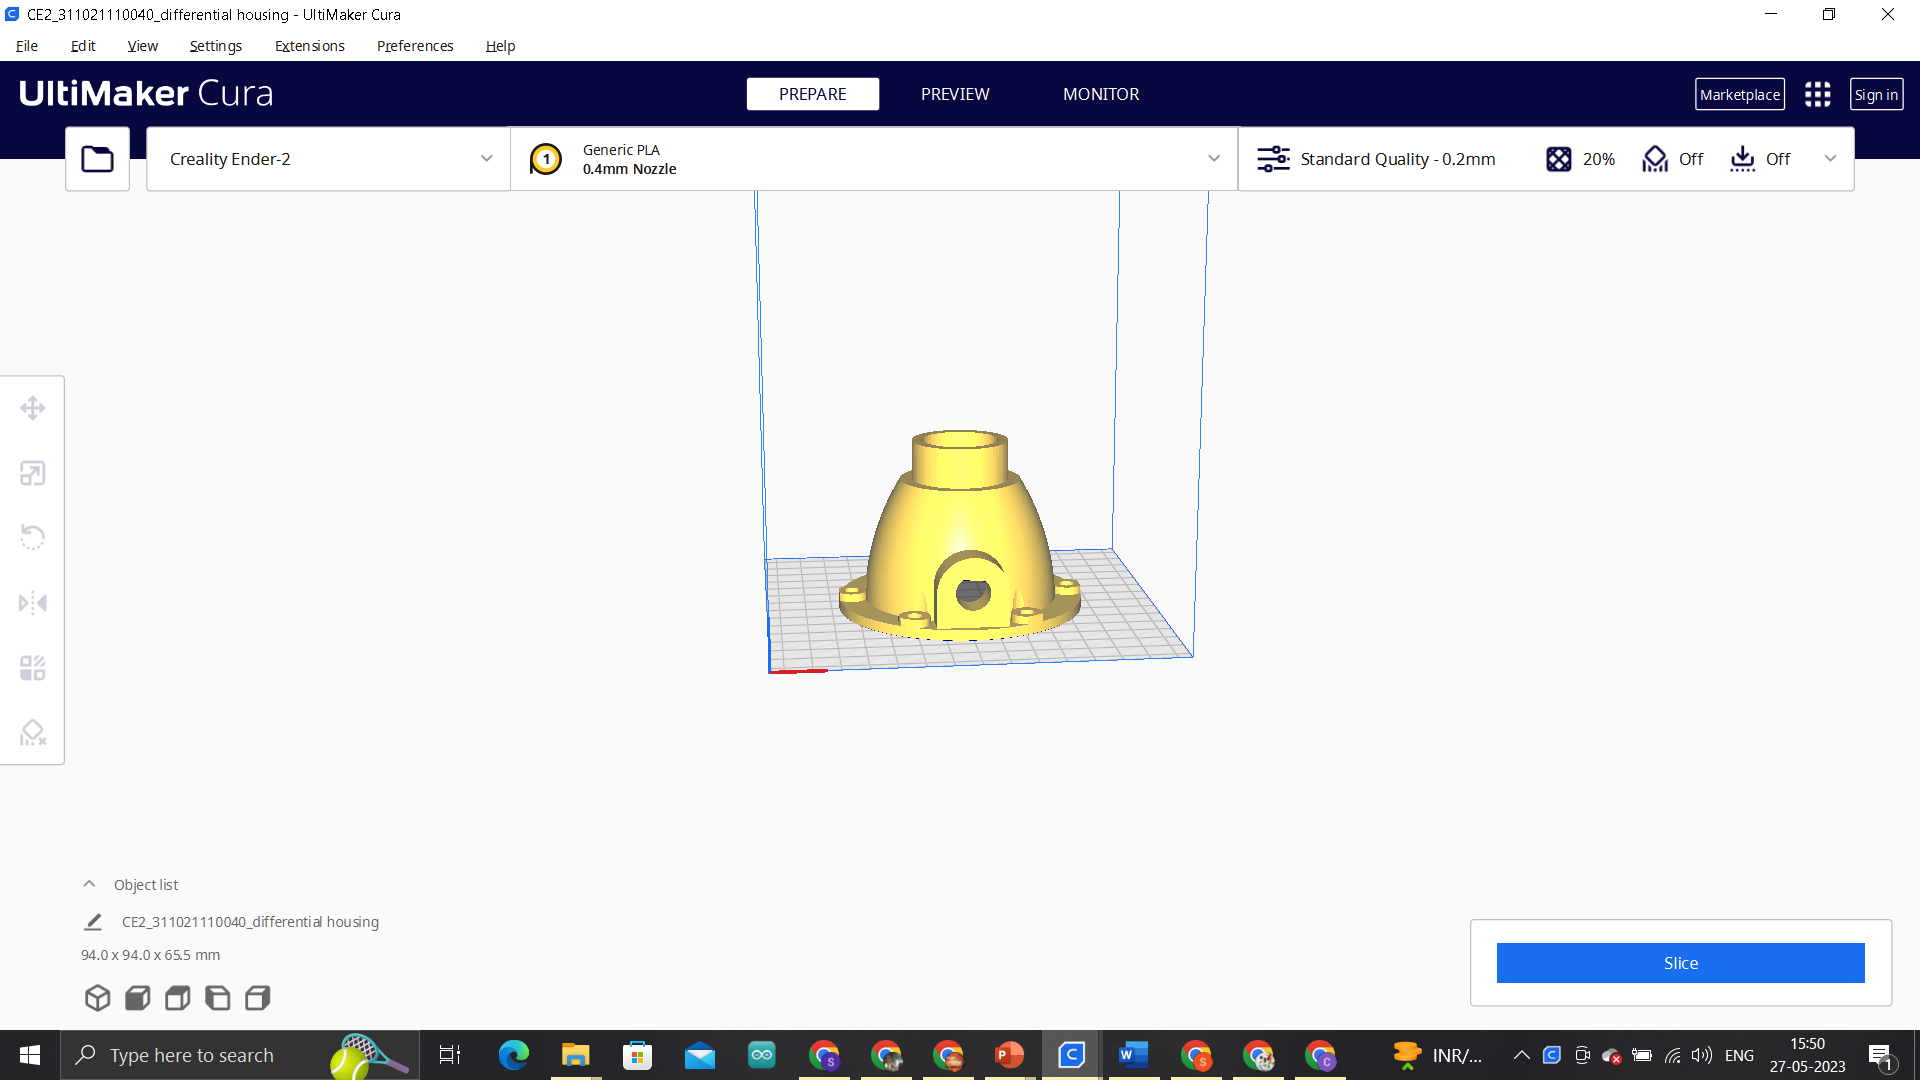
Task: Open the UltiMaker apps grid icon
Action: [1817, 94]
